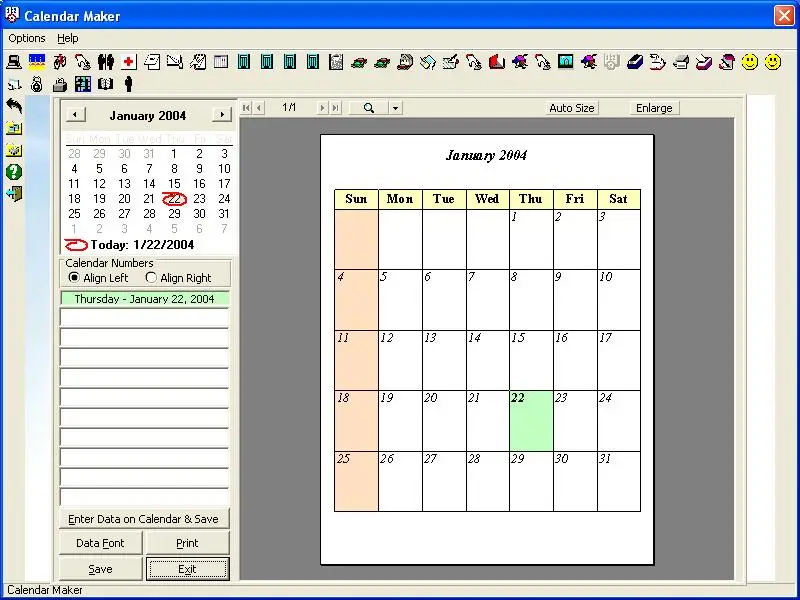This screenshot has height=600, width=800.
Task: Click the green day 22 cell in preview
Action: click(531, 421)
